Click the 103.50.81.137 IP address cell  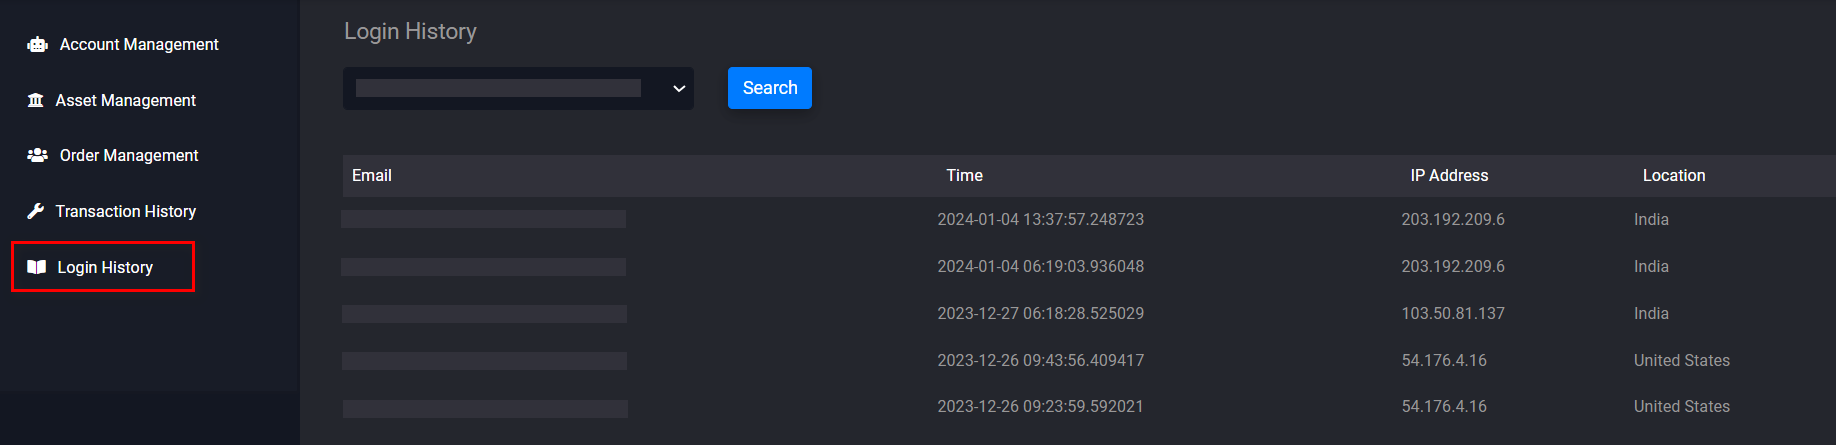coord(1453,313)
